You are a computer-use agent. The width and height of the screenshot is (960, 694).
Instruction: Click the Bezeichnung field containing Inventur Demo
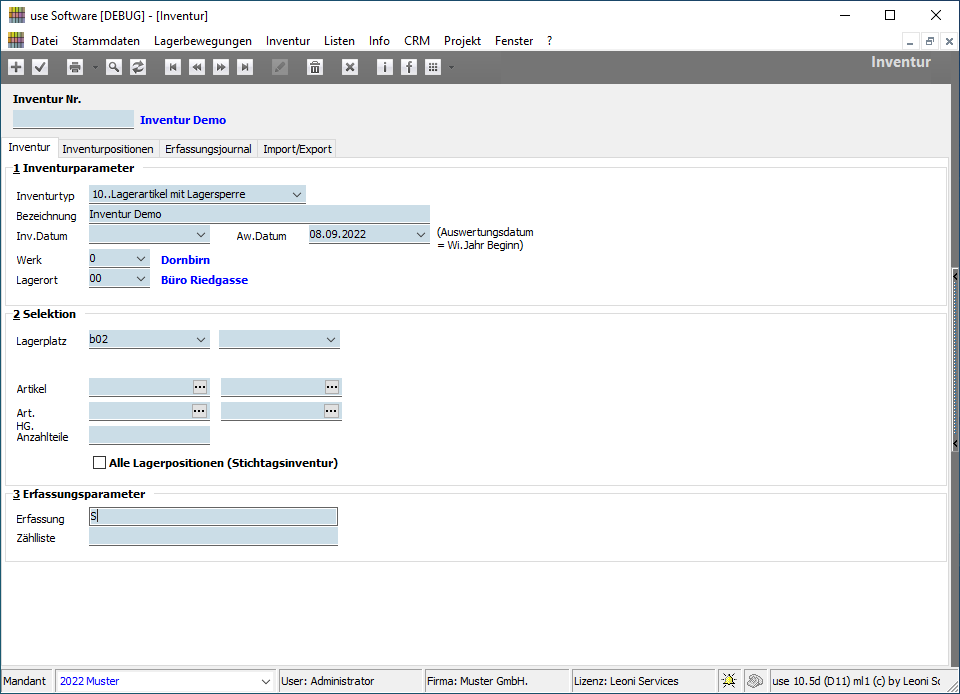(x=259, y=214)
